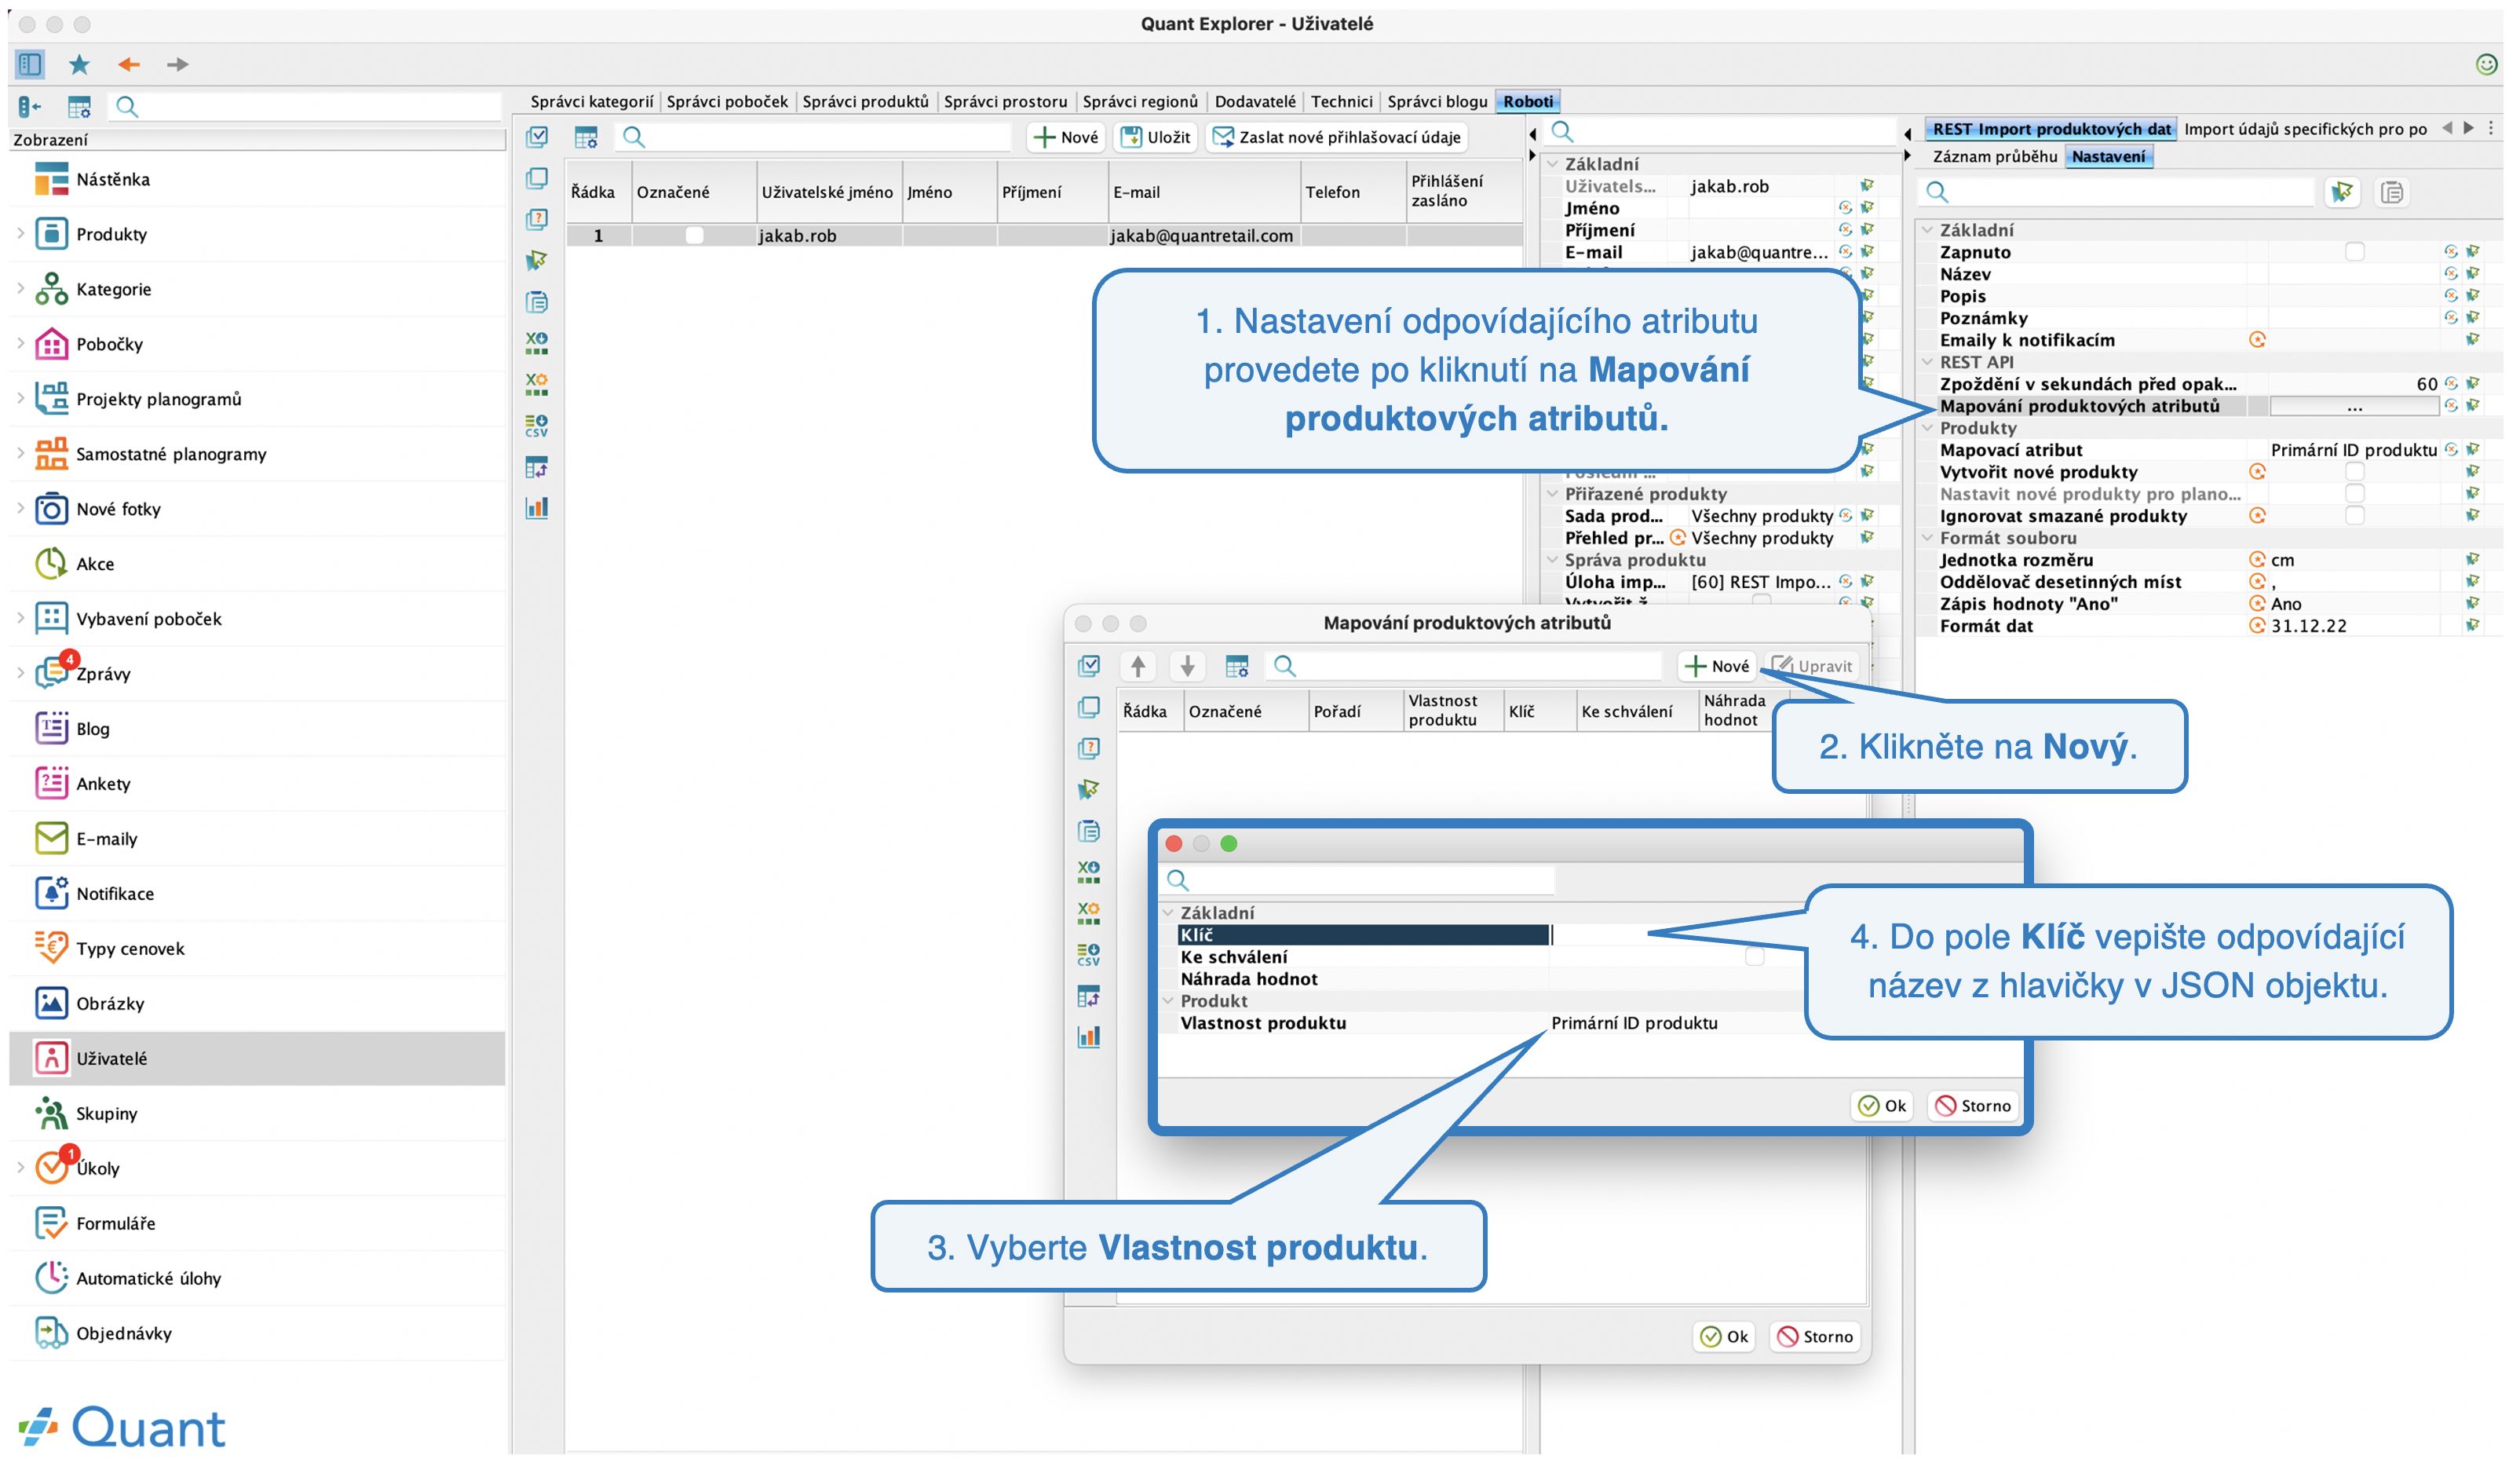Collapse Přiřazené produkty group

[1552, 494]
